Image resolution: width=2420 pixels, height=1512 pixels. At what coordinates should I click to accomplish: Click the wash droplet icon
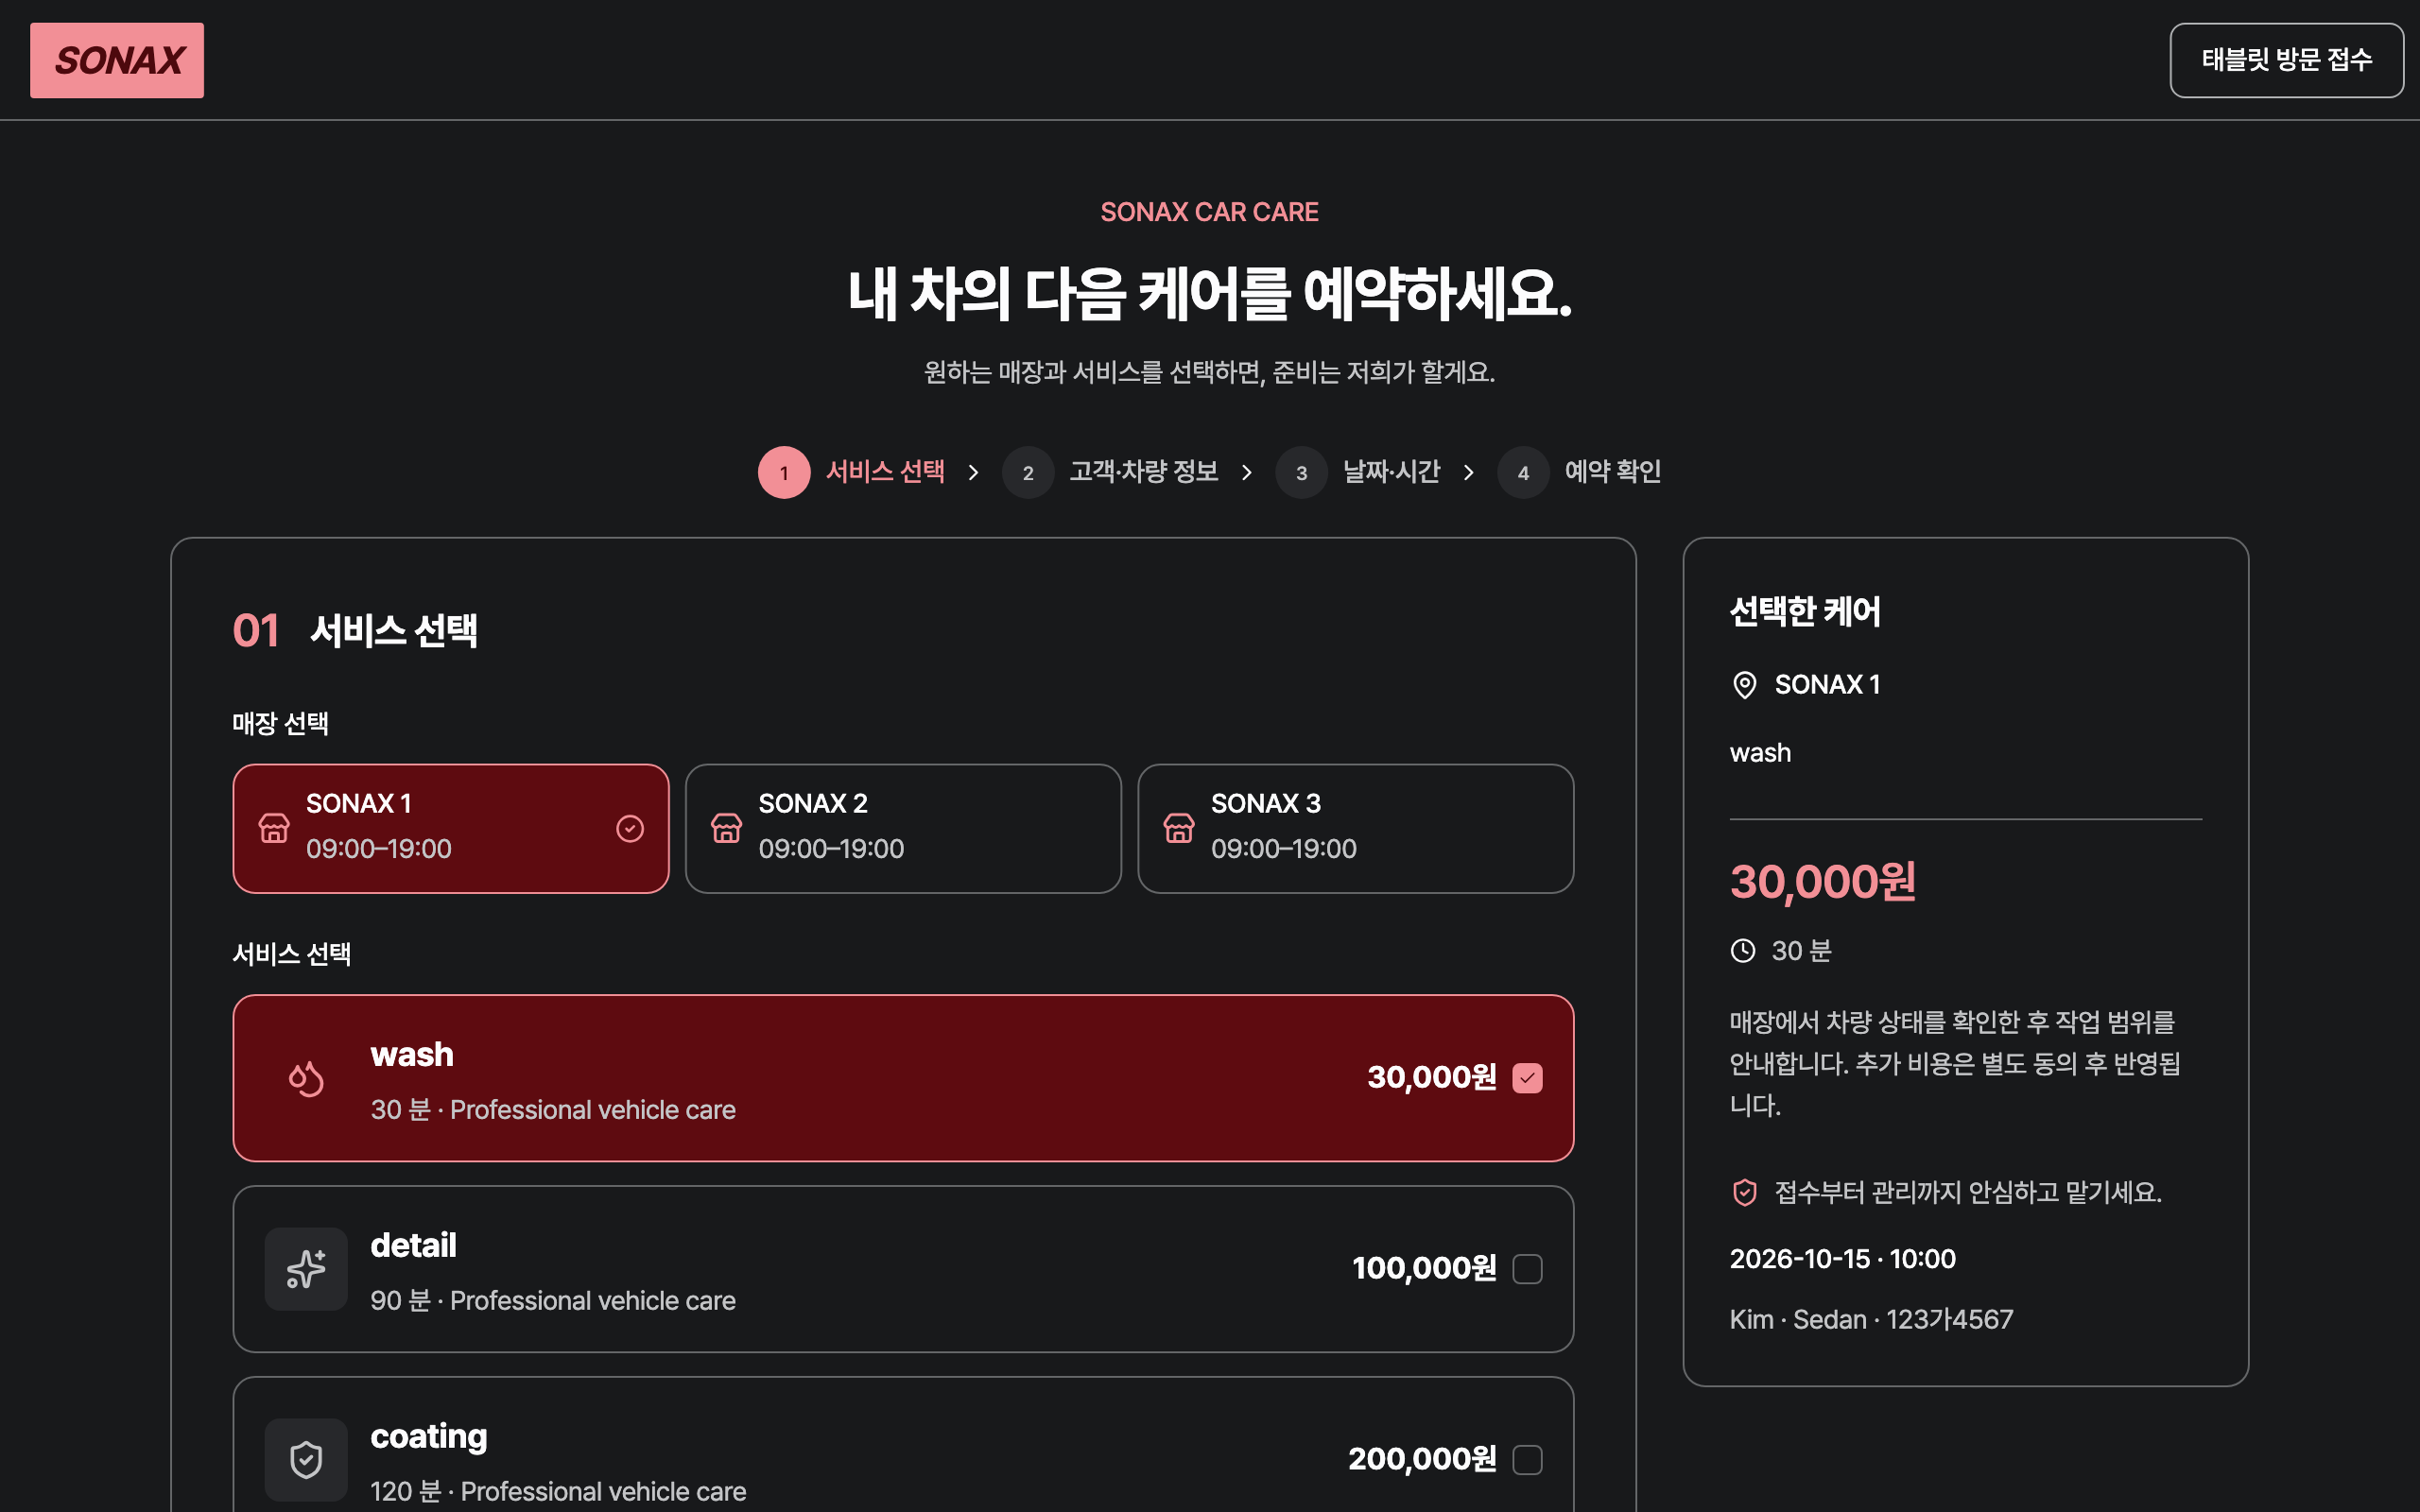click(x=306, y=1078)
